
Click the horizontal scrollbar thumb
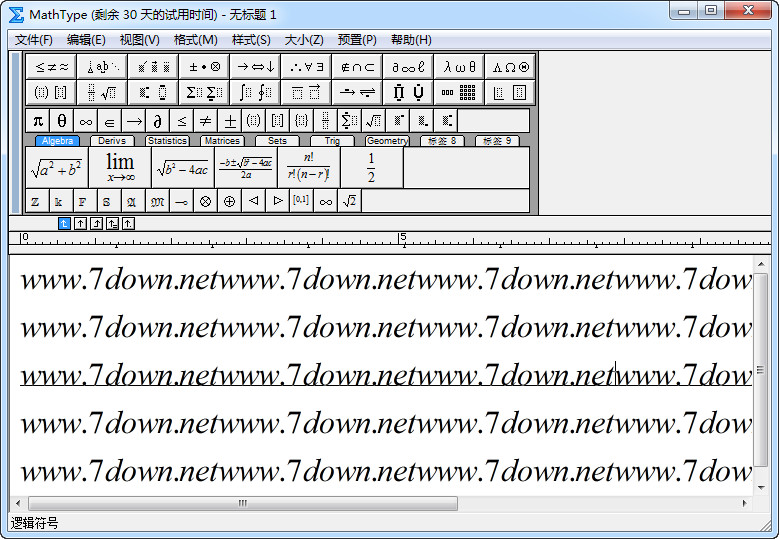click(242, 503)
